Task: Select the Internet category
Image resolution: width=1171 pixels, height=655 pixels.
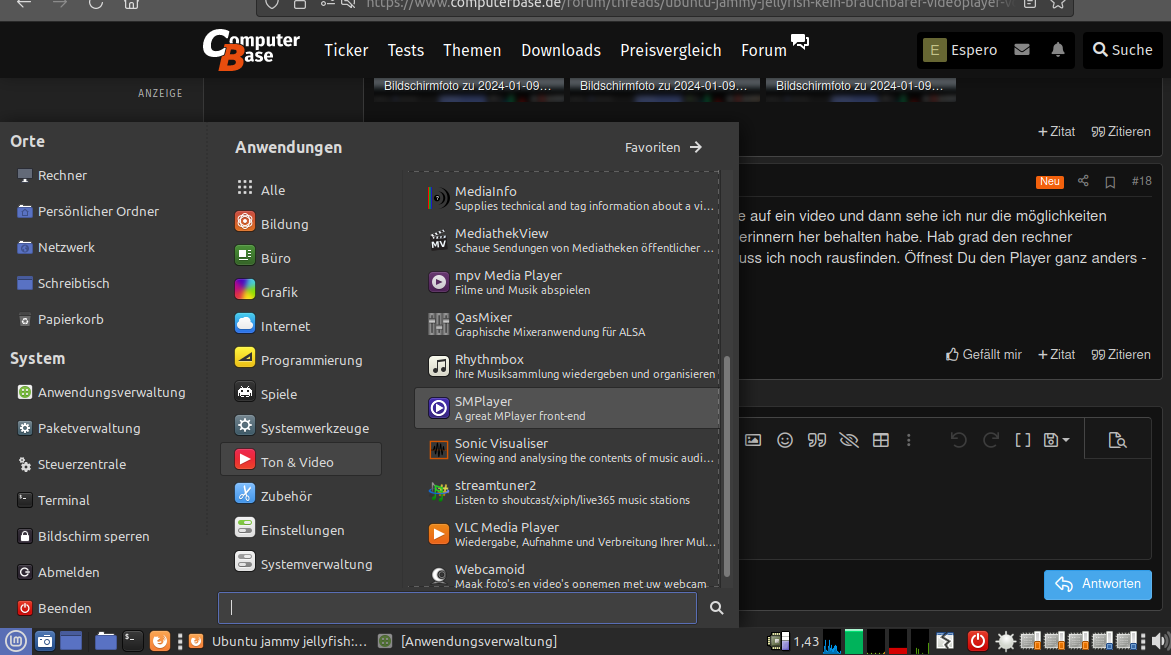Action: click(x=301, y=326)
